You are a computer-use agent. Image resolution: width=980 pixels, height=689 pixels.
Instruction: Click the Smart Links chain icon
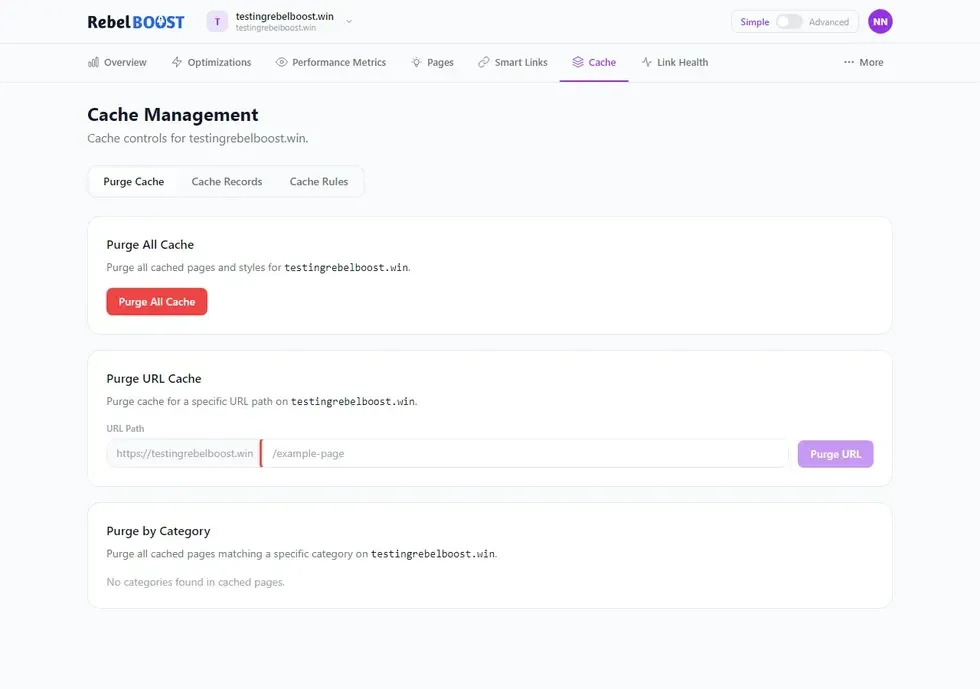click(484, 62)
